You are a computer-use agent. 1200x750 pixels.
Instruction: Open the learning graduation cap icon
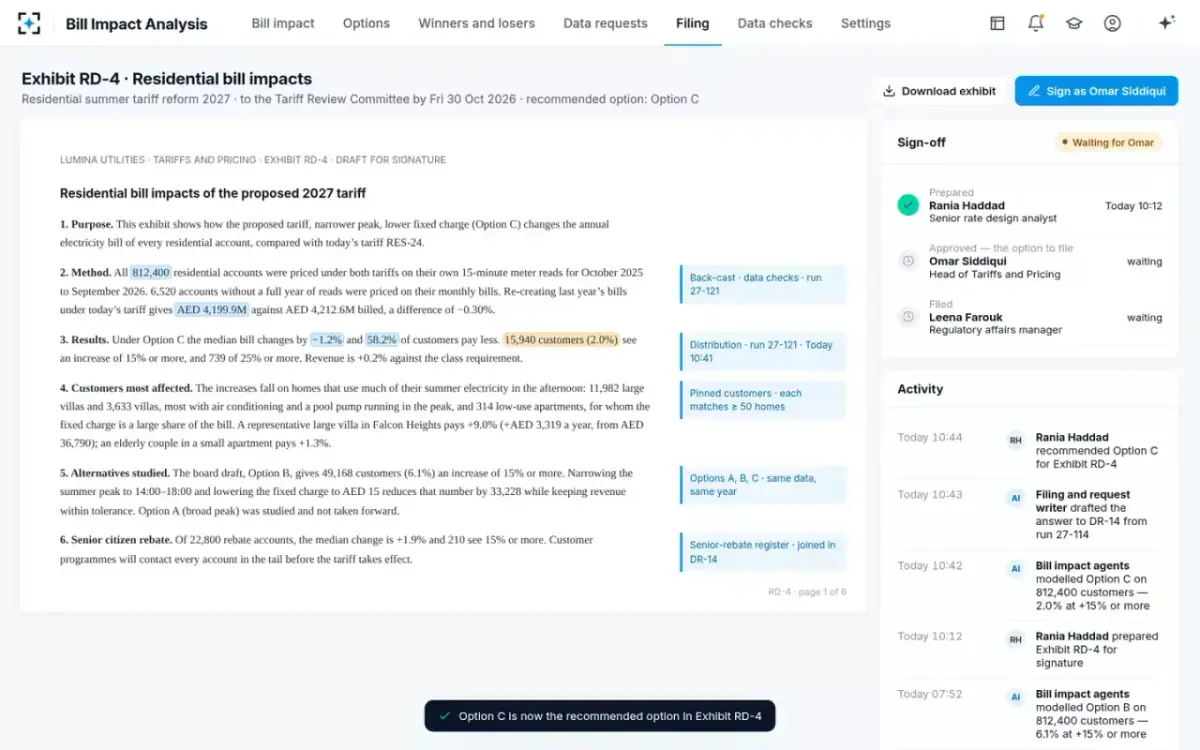tap(1074, 23)
